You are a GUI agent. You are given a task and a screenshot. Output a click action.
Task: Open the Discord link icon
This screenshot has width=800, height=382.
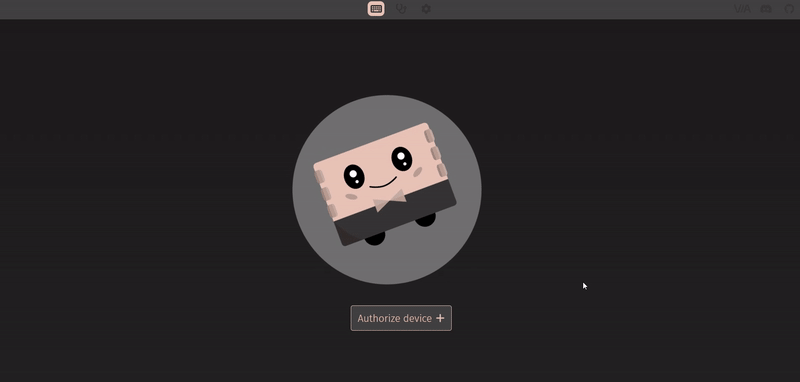pos(766,9)
